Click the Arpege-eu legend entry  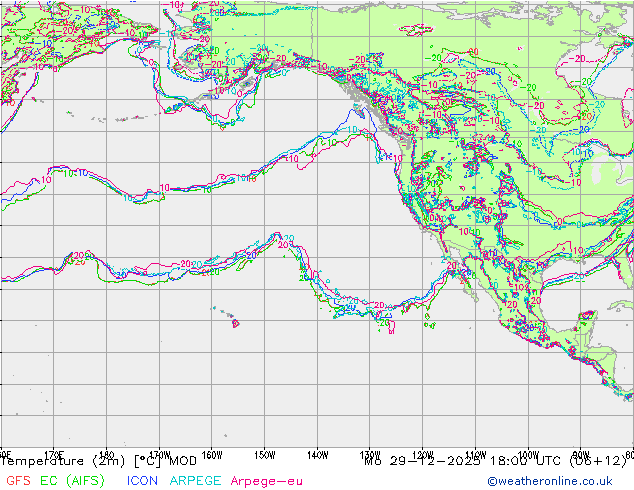(266, 481)
